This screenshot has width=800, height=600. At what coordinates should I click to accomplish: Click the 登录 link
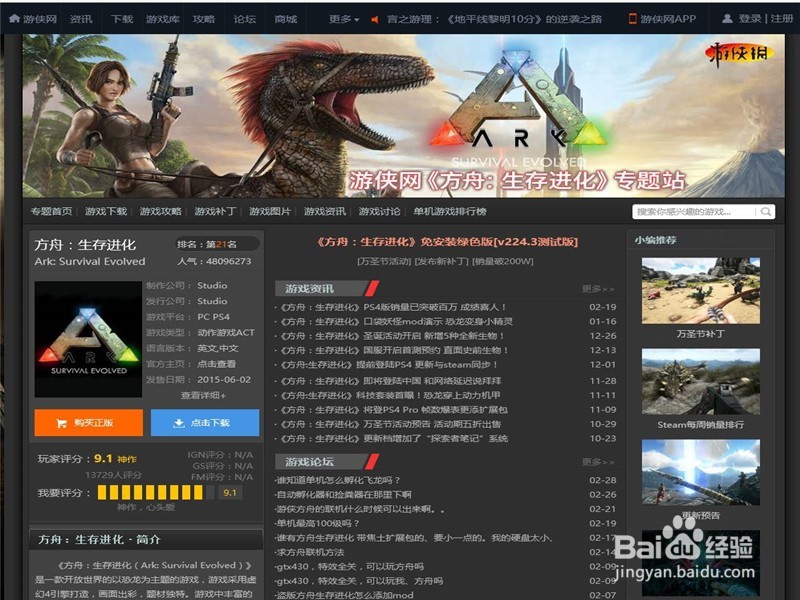coord(750,19)
